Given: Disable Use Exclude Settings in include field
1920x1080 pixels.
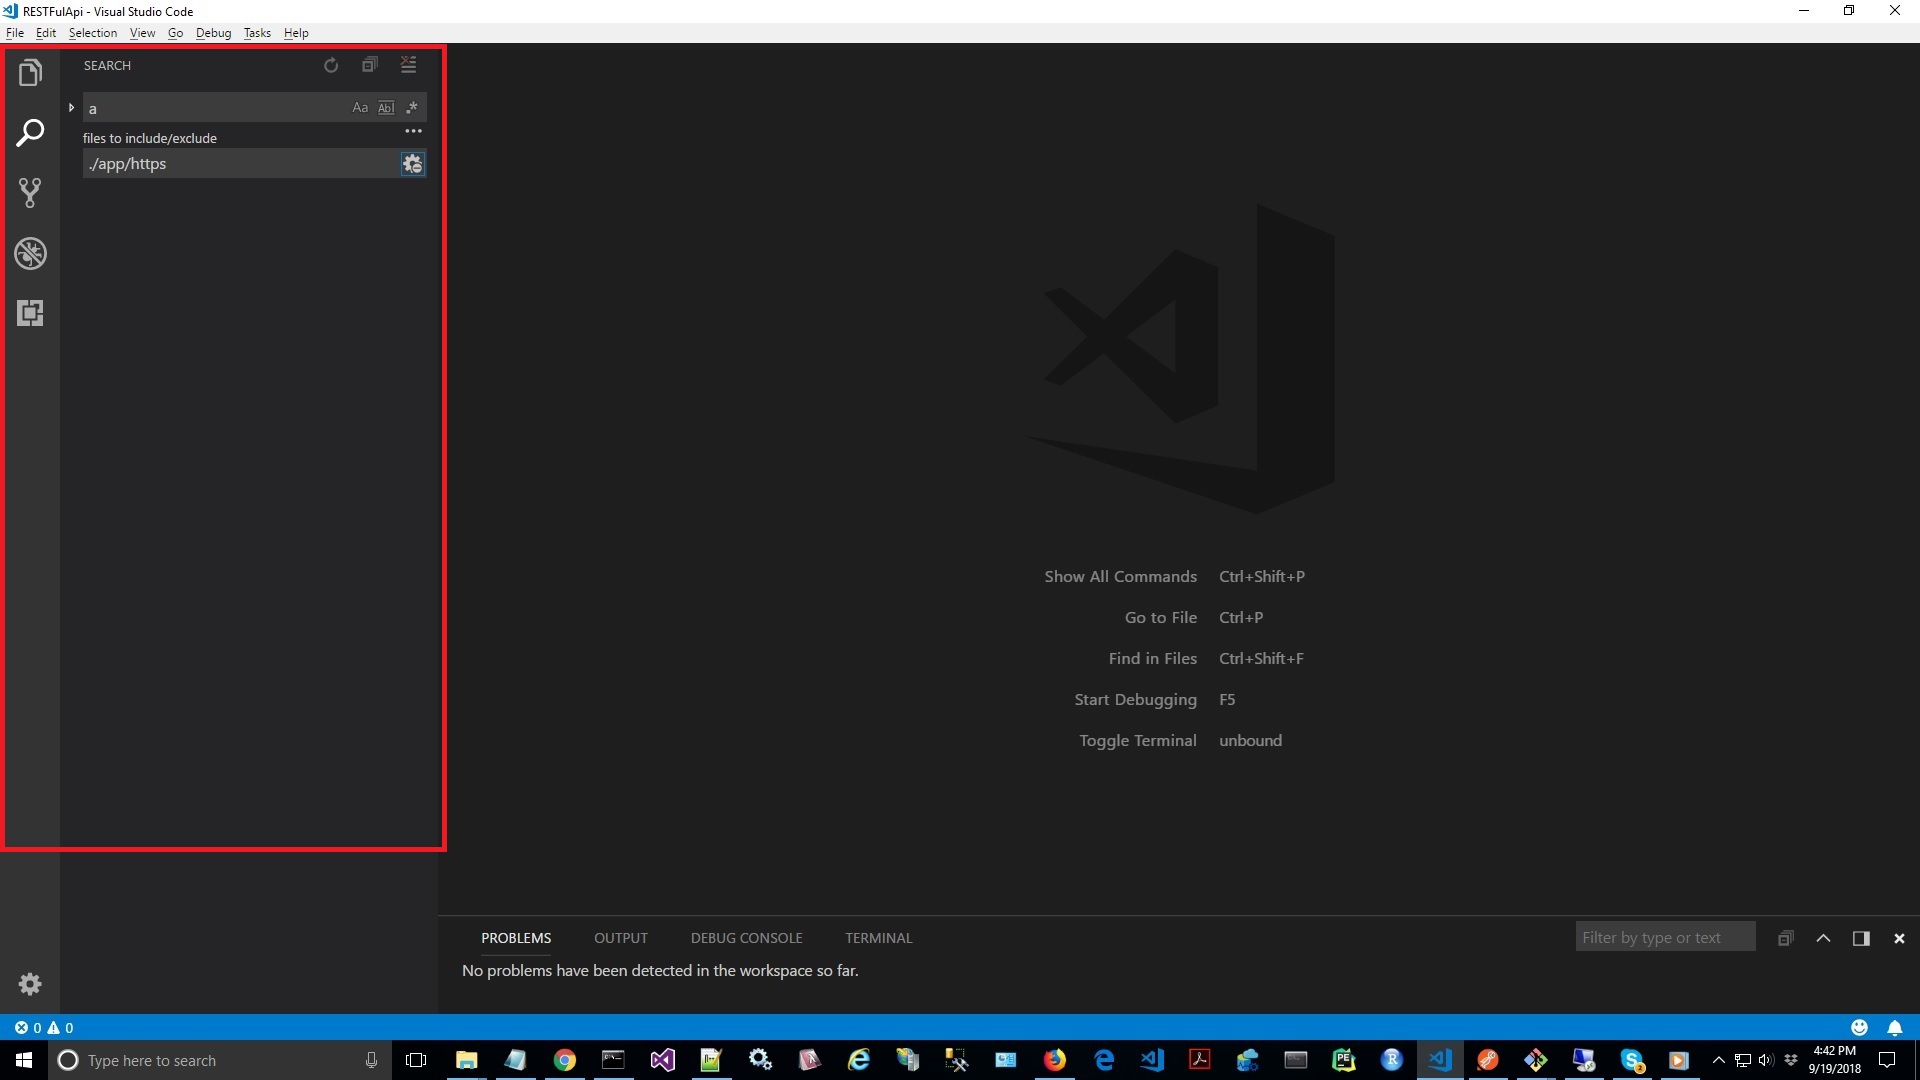Looking at the screenshot, I should pyautogui.click(x=412, y=163).
